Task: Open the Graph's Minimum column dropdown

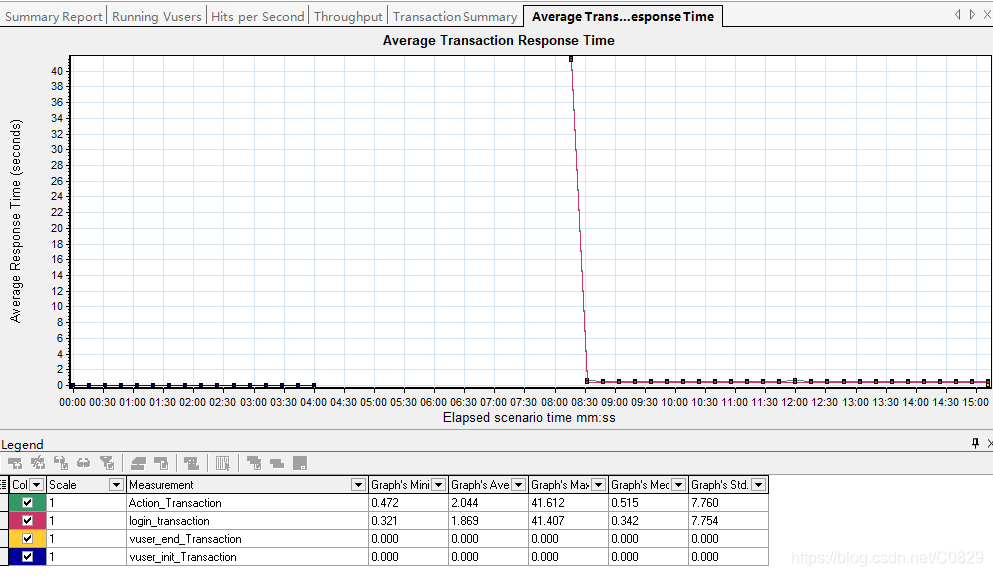Action: (438, 485)
